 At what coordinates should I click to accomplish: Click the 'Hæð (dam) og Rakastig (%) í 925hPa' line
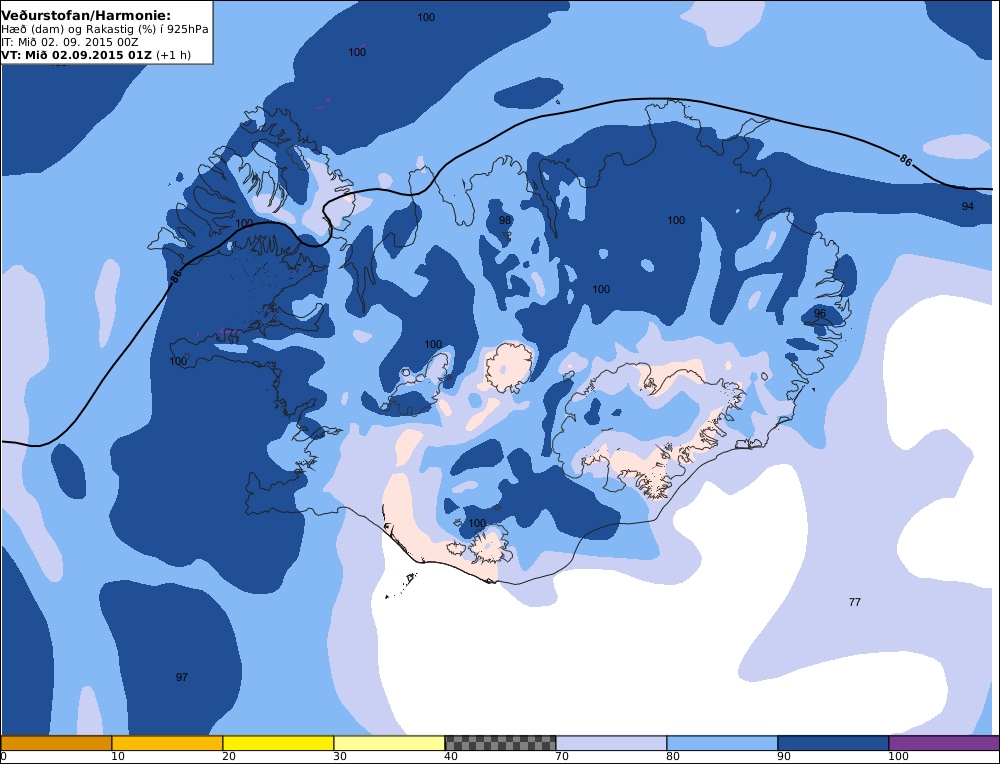(105, 29)
